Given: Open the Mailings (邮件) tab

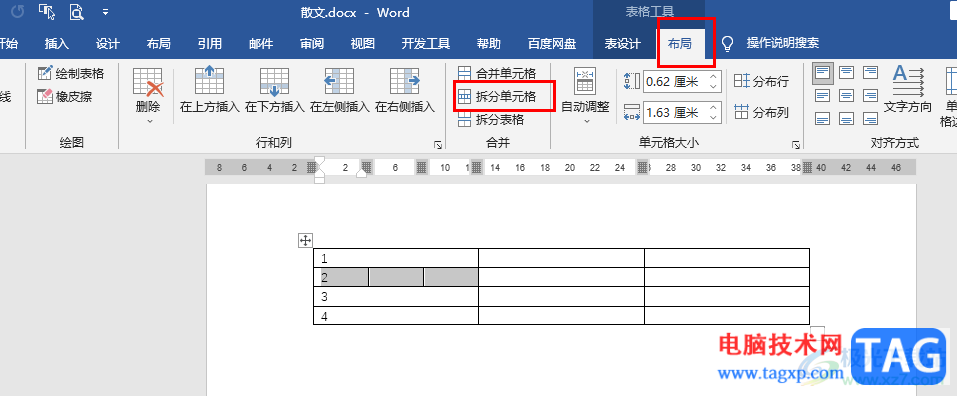Looking at the screenshot, I should tap(261, 43).
